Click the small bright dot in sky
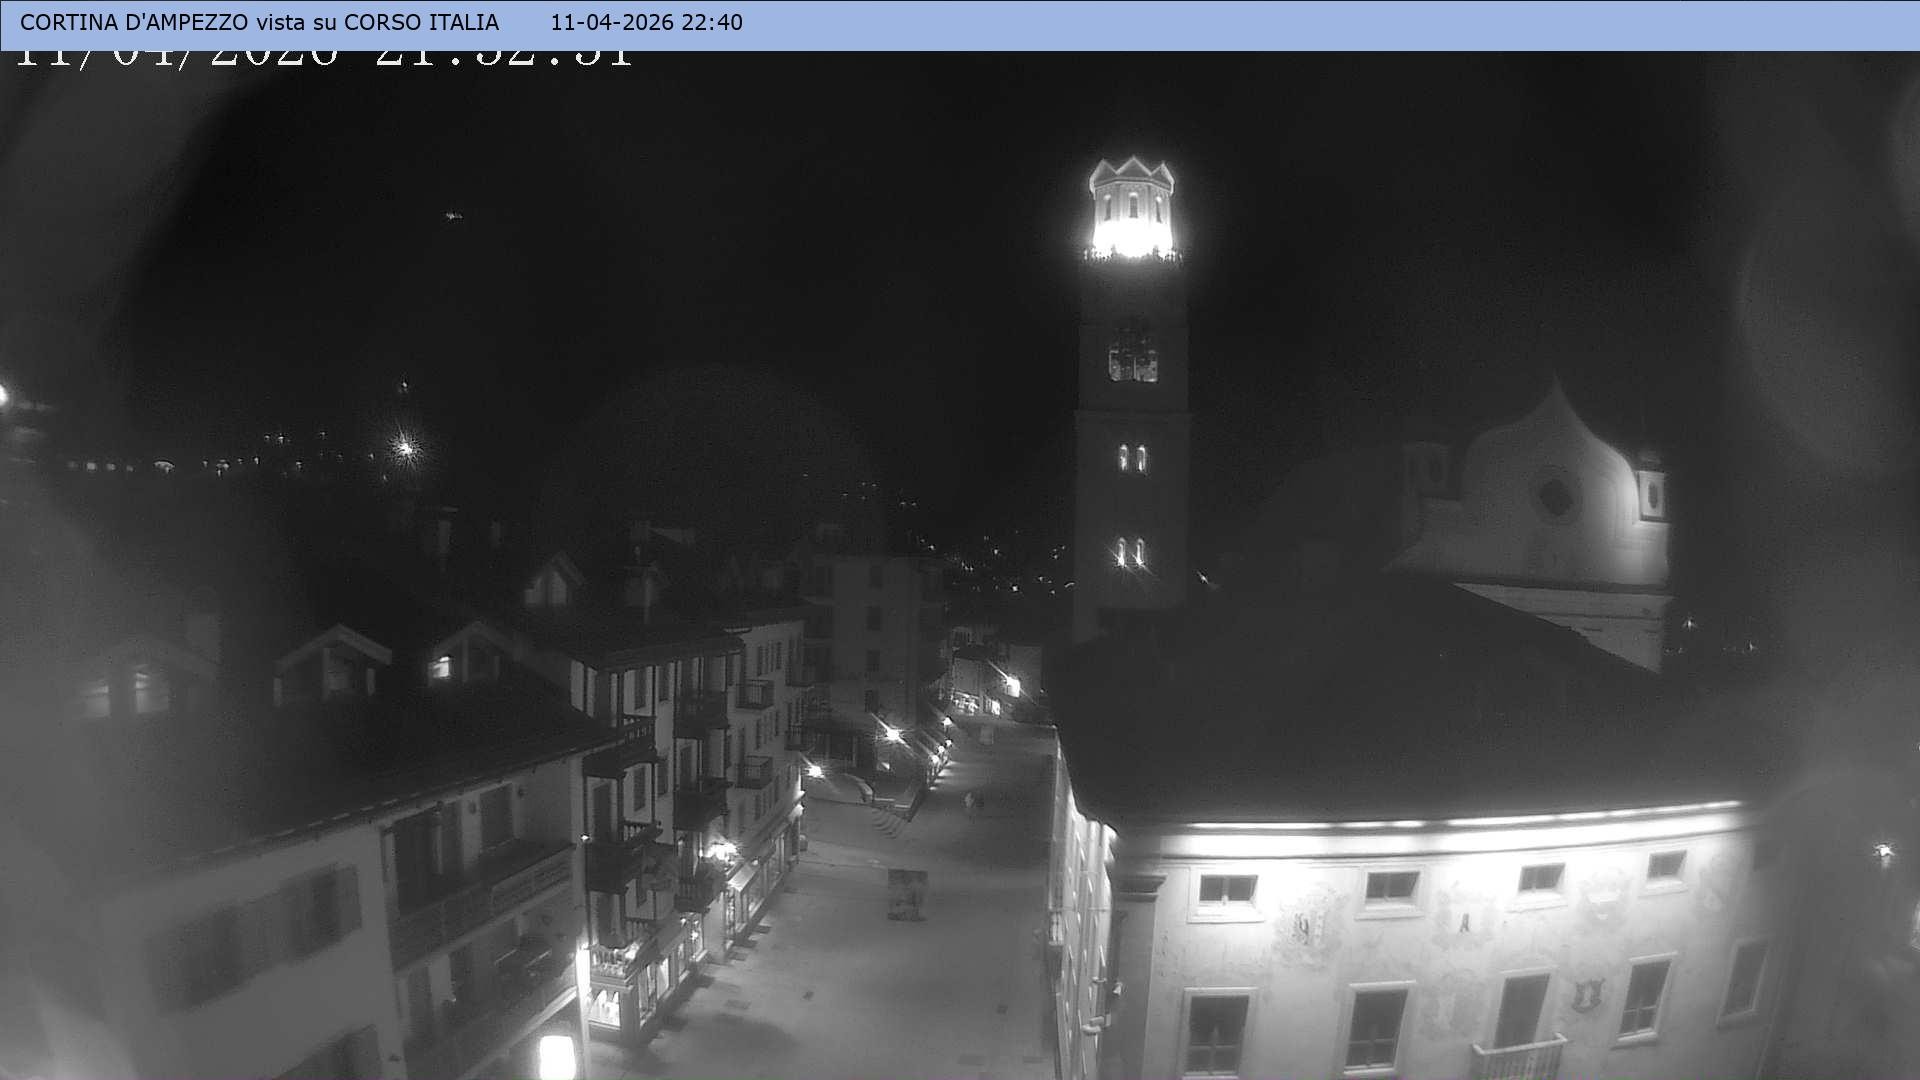This screenshot has height=1080, width=1920. click(453, 215)
